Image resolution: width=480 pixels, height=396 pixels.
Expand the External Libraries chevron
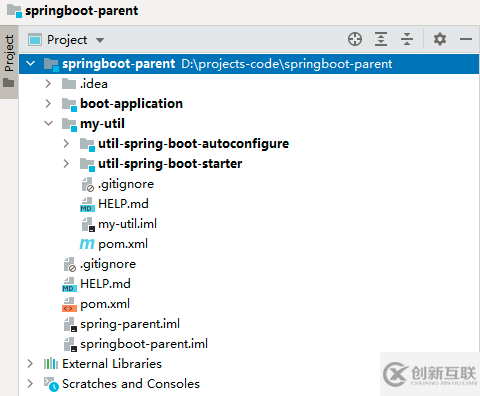click(30, 364)
